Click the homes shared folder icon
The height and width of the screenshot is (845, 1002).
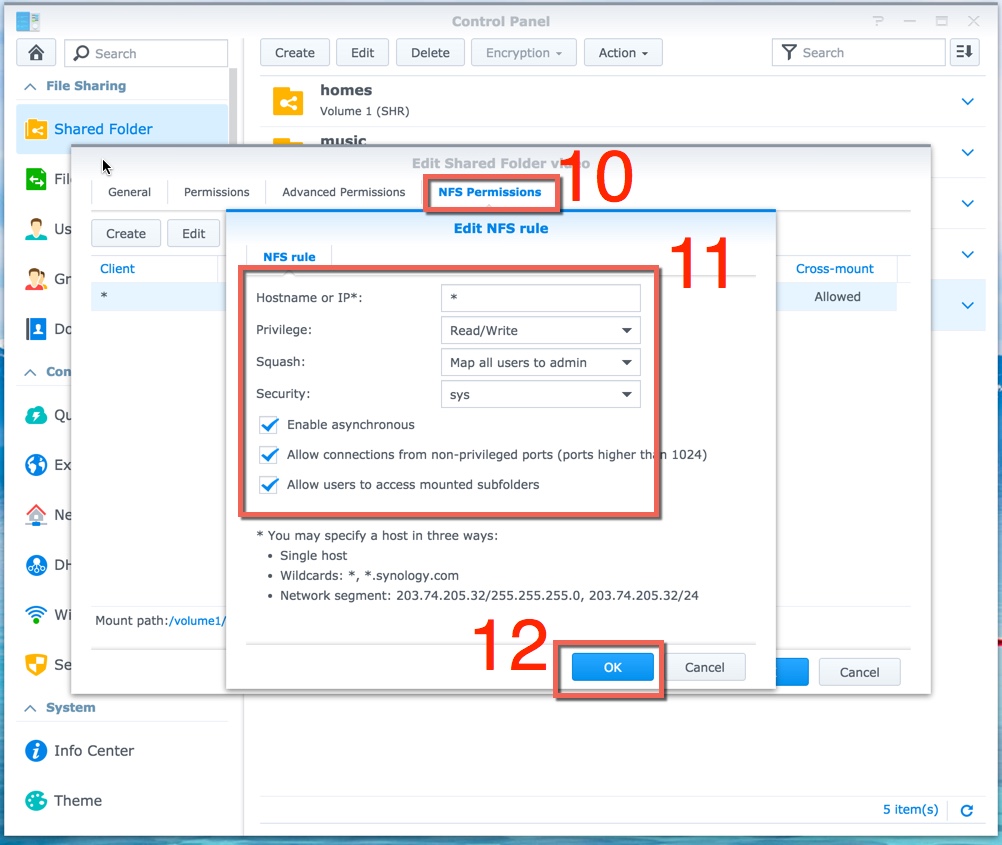pos(288,100)
